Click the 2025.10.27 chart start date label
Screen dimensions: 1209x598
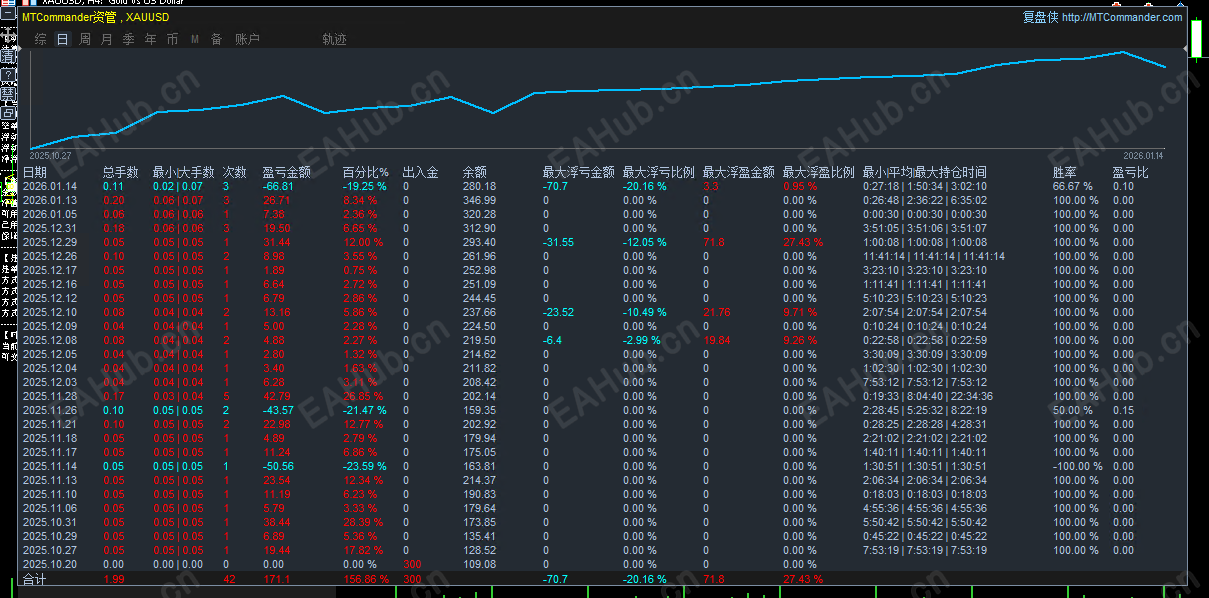click(49, 155)
